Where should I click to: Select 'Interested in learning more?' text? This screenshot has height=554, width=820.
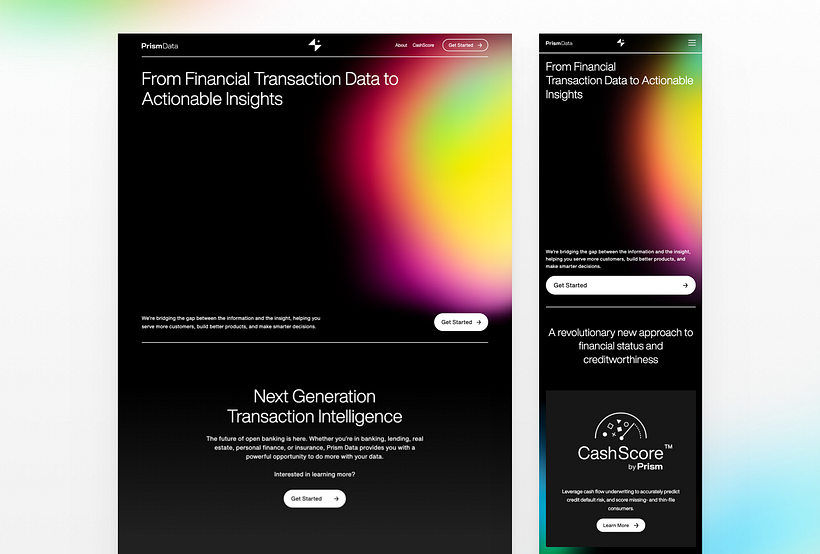pos(315,474)
